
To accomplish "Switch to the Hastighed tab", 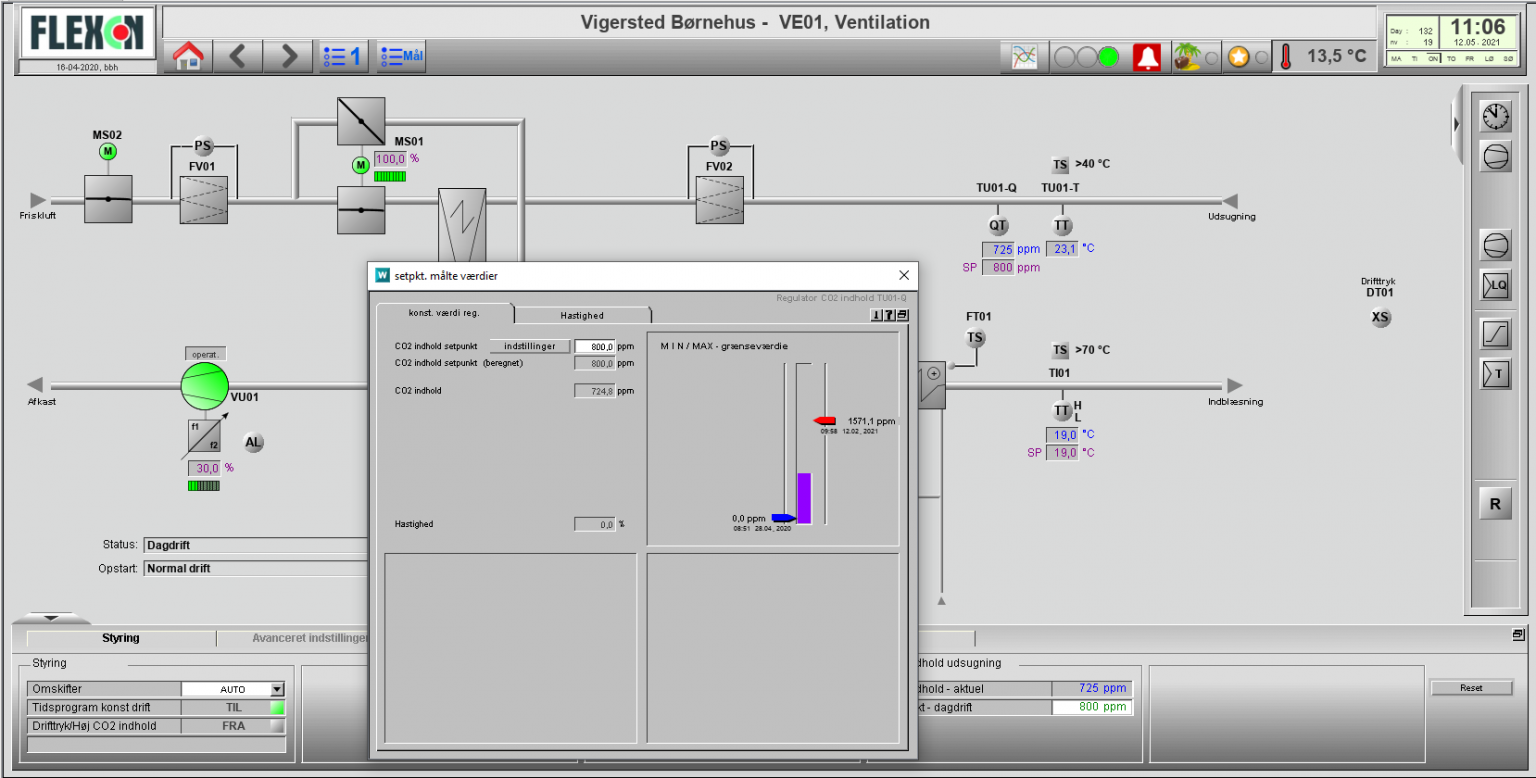I will (x=581, y=315).
